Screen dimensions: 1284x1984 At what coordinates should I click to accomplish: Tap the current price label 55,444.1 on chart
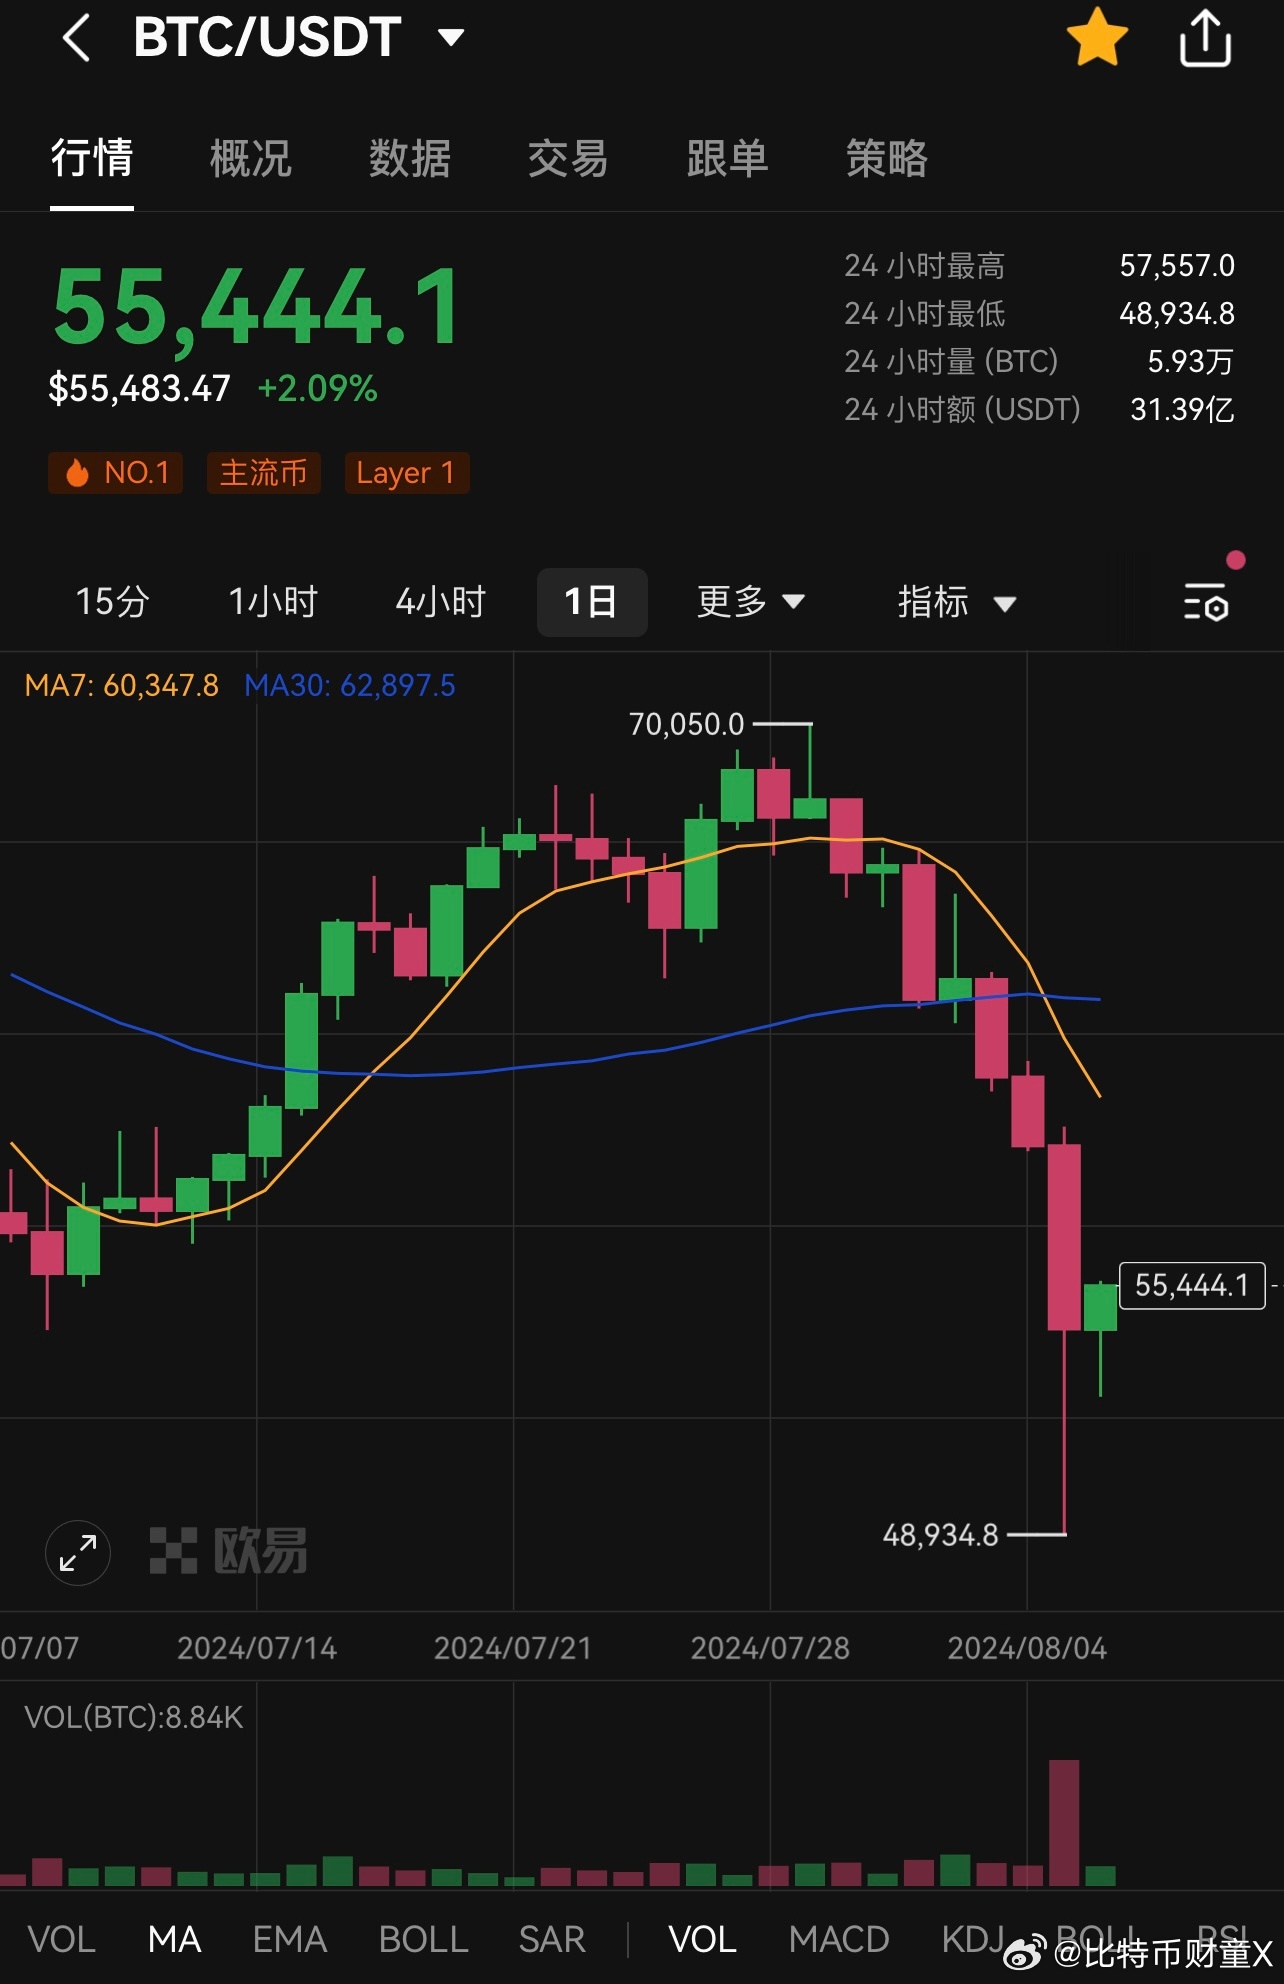click(1192, 1285)
